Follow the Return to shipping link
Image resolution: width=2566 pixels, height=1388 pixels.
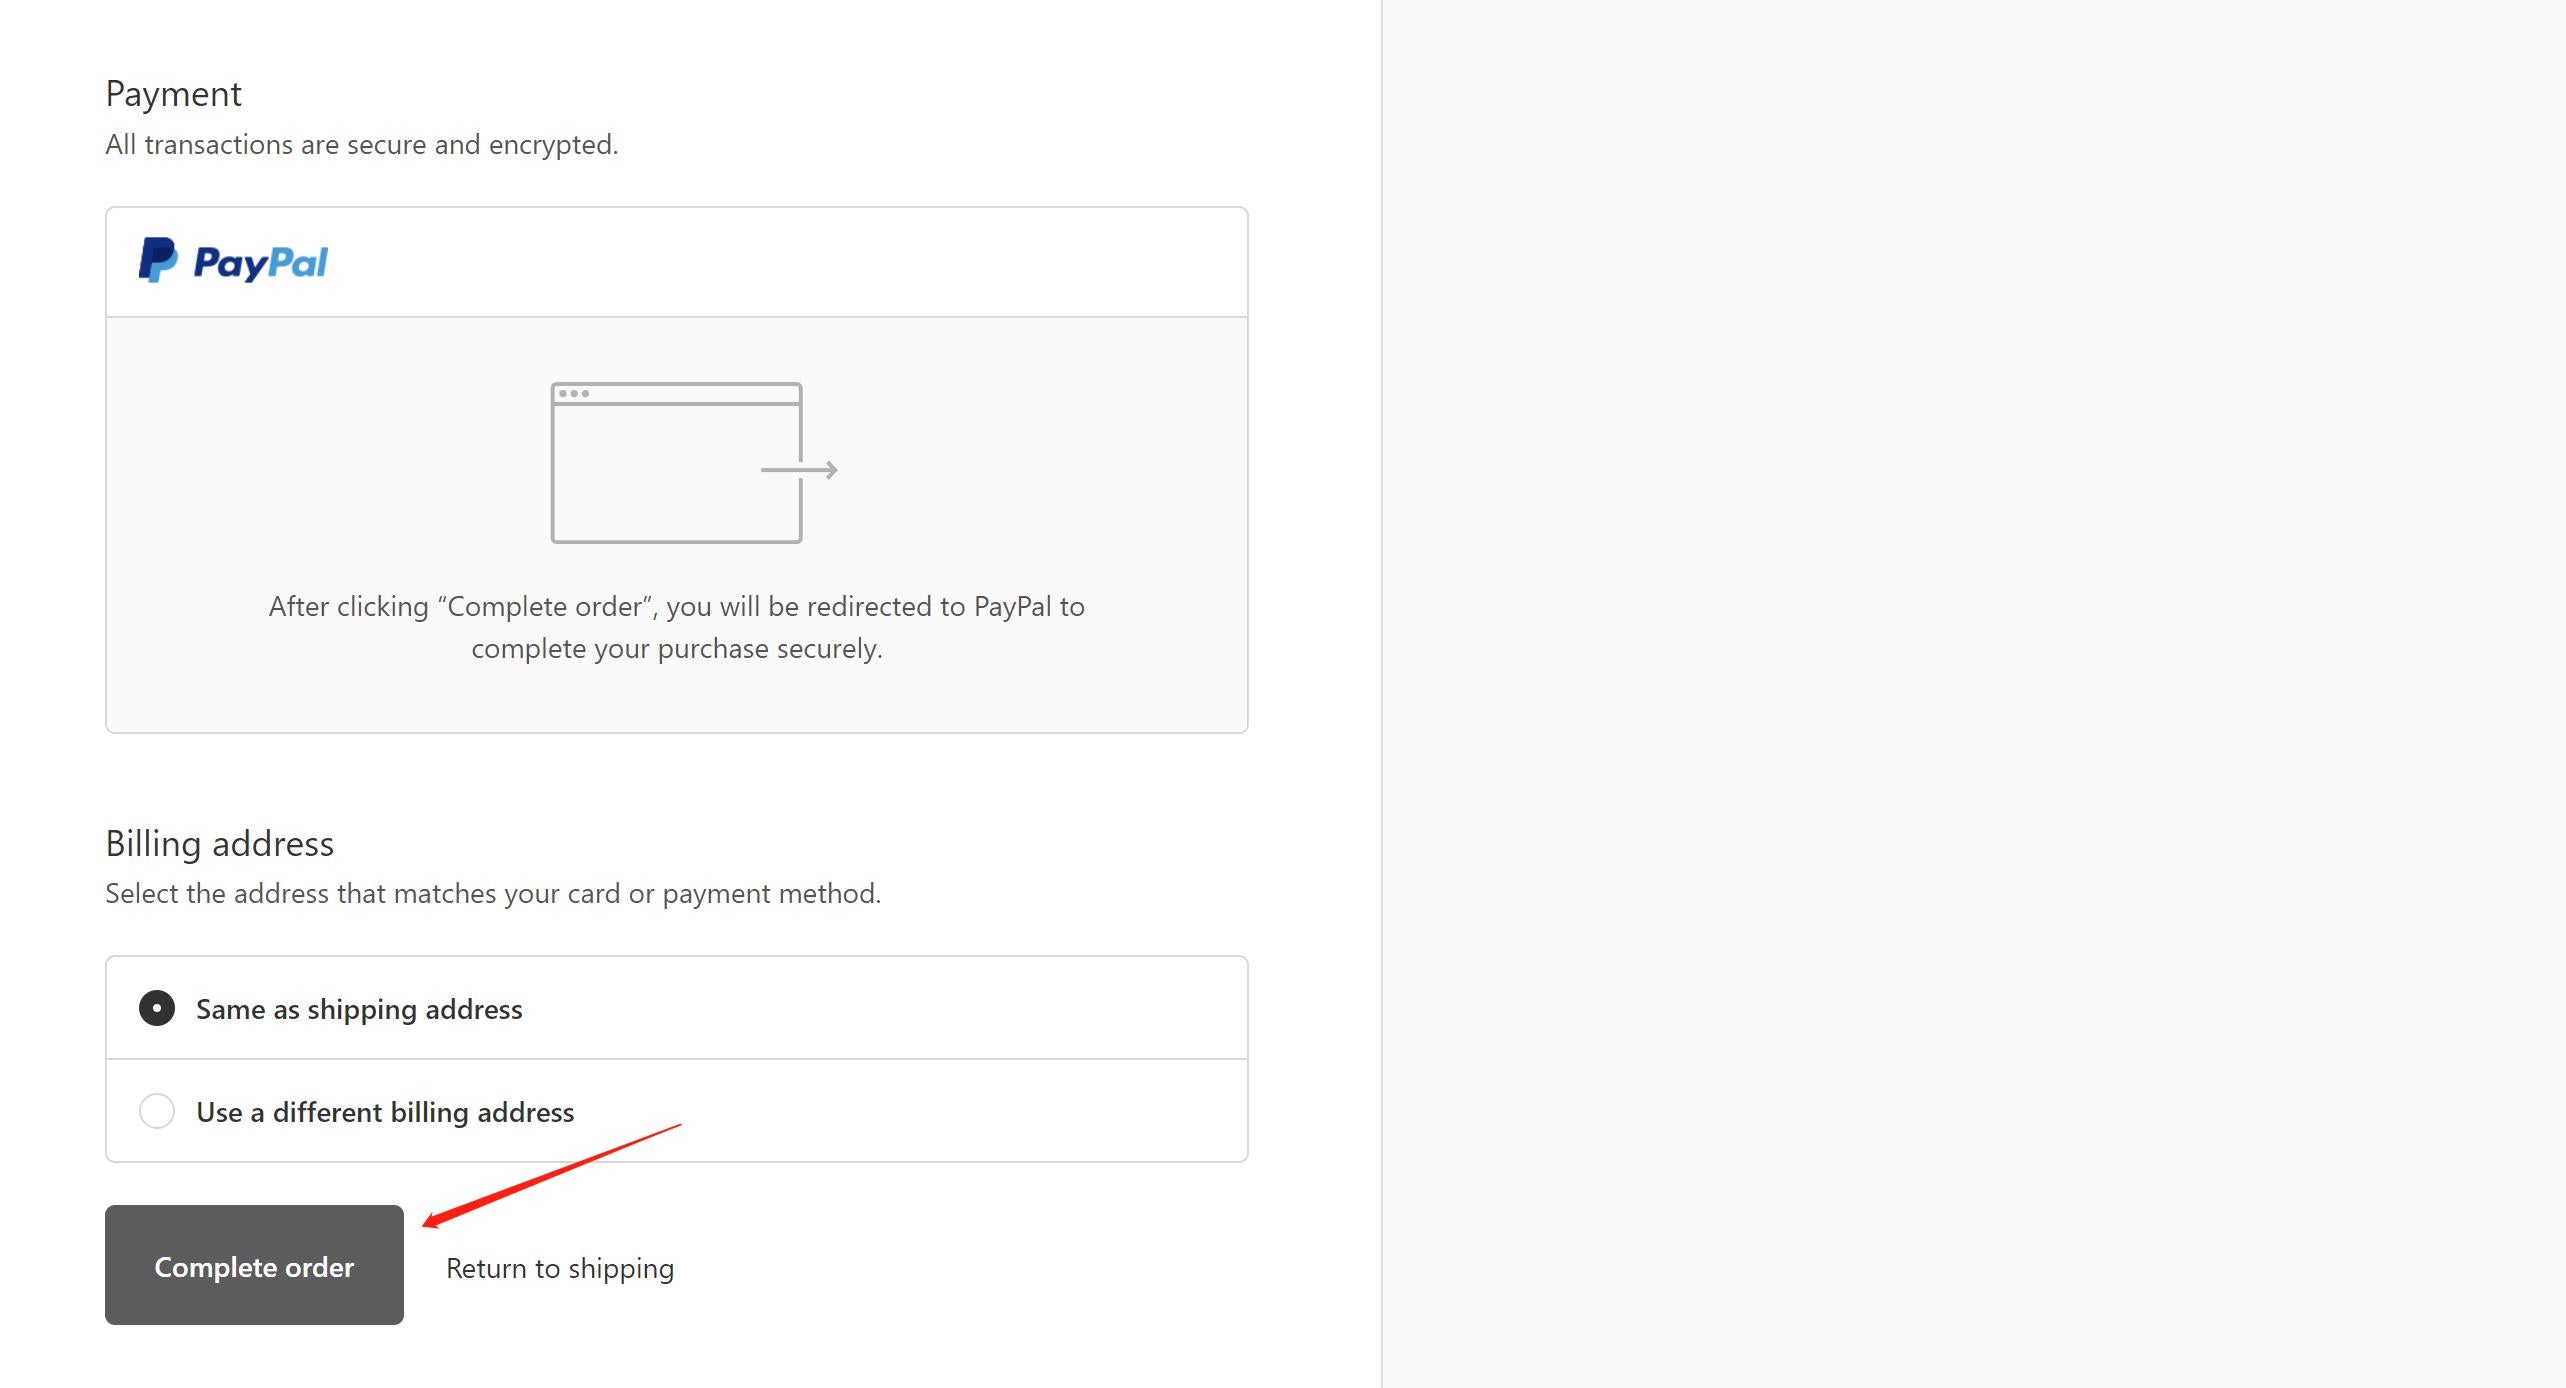pyautogui.click(x=560, y=1268)
